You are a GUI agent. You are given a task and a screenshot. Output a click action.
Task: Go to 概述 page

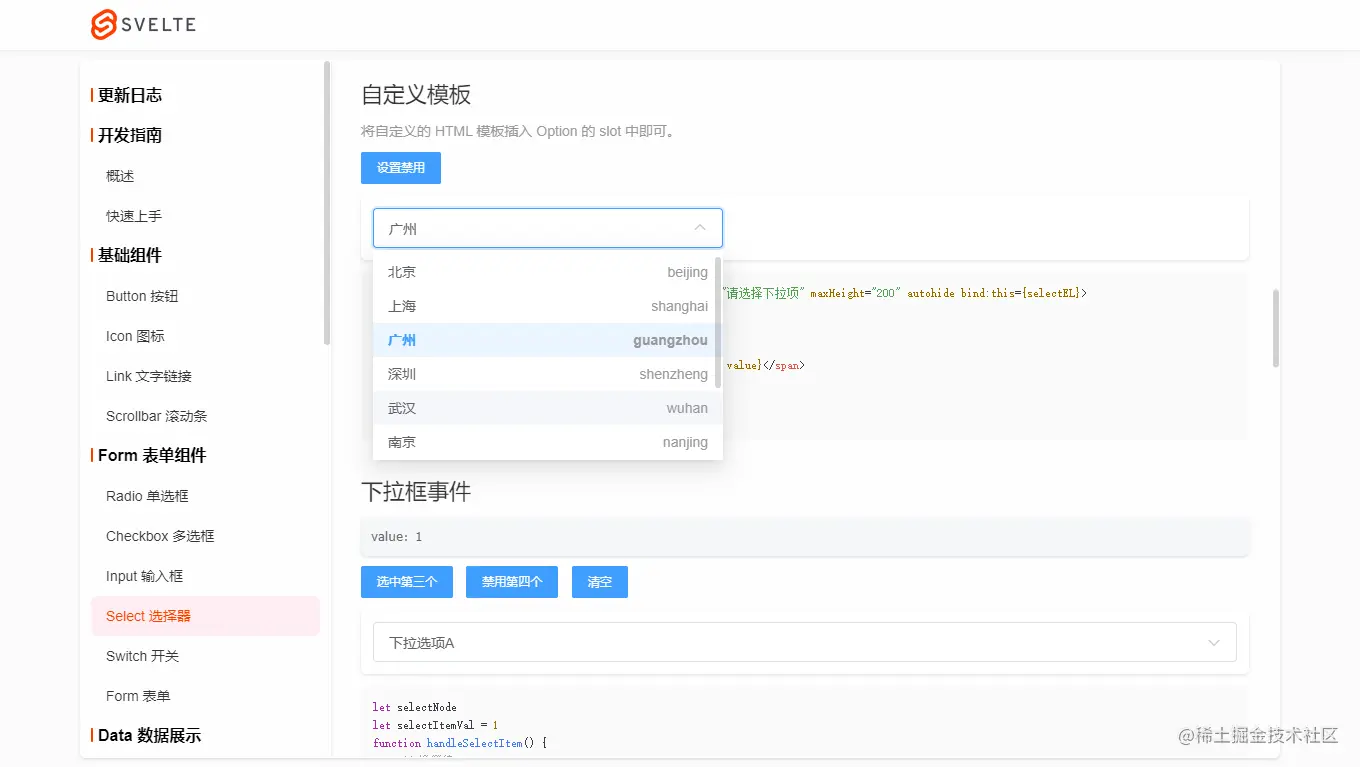120,176
